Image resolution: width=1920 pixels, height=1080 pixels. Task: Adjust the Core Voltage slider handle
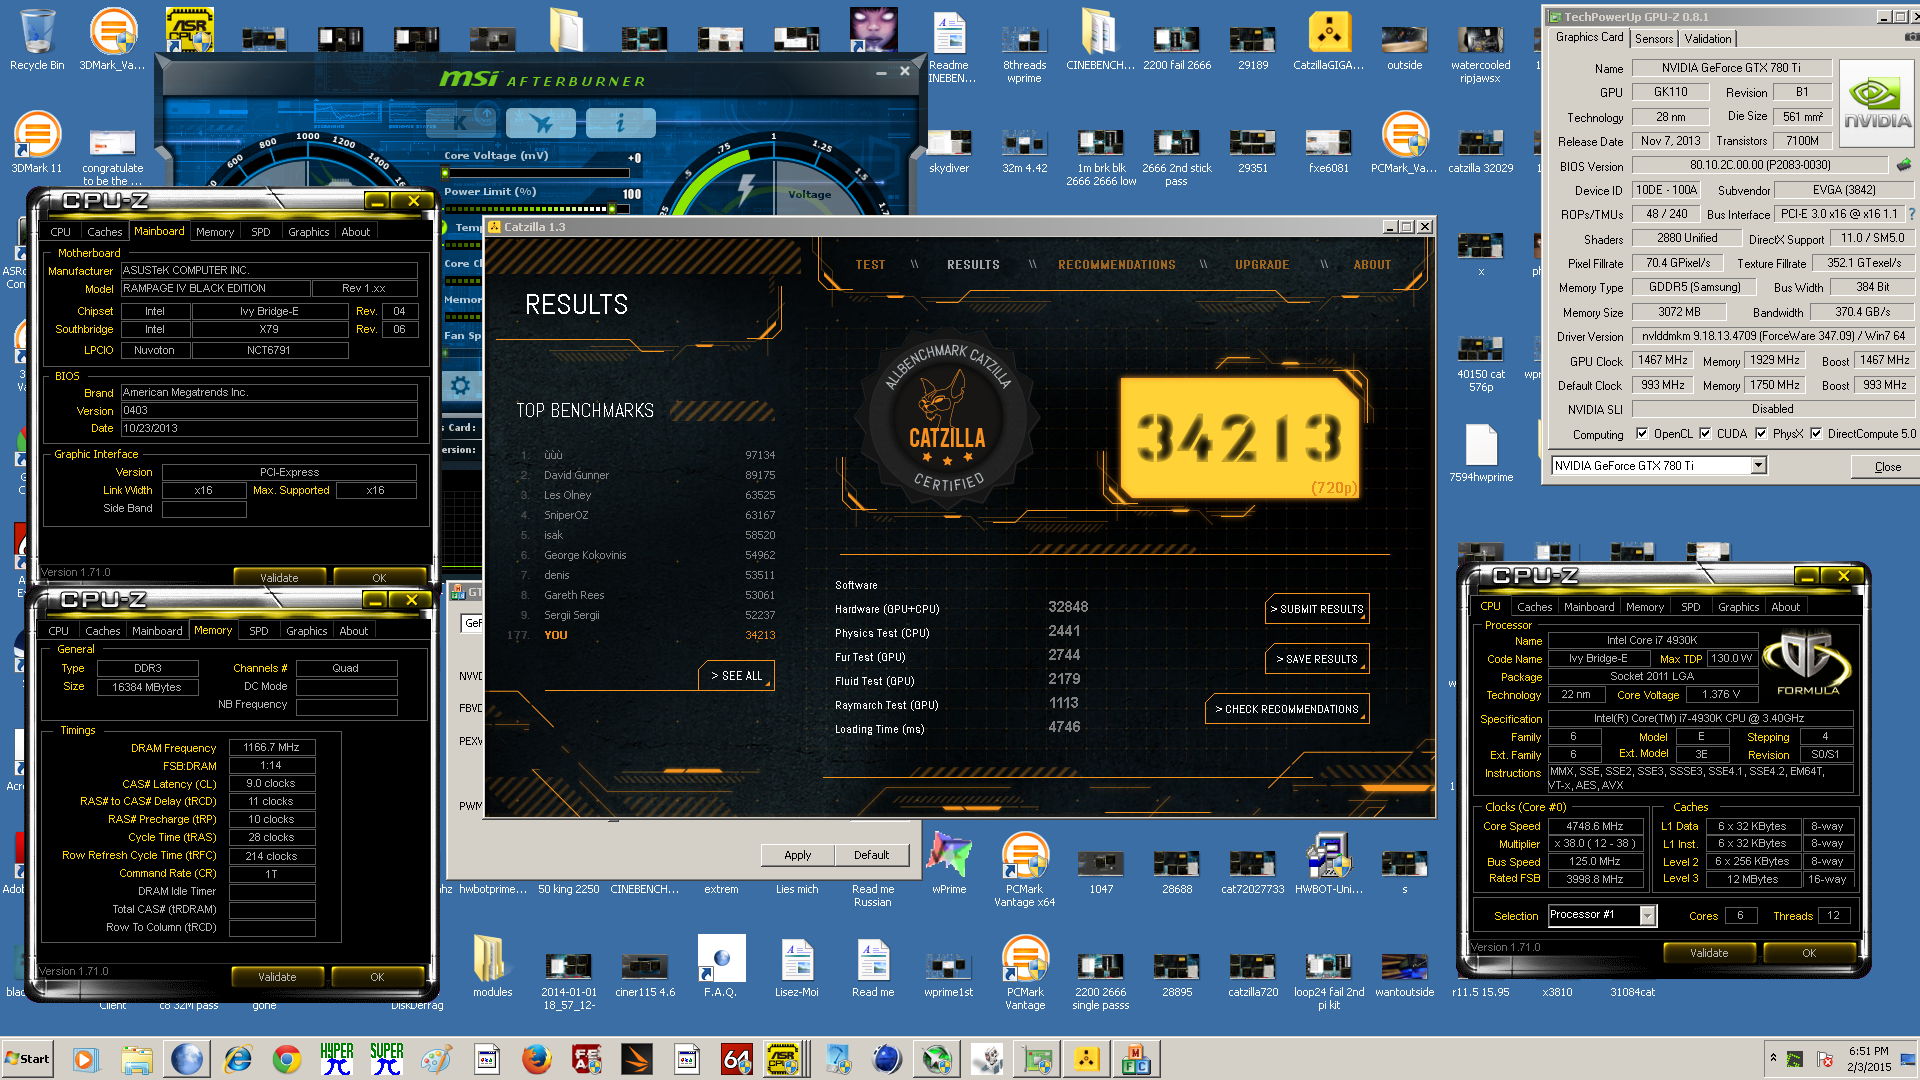445,173
